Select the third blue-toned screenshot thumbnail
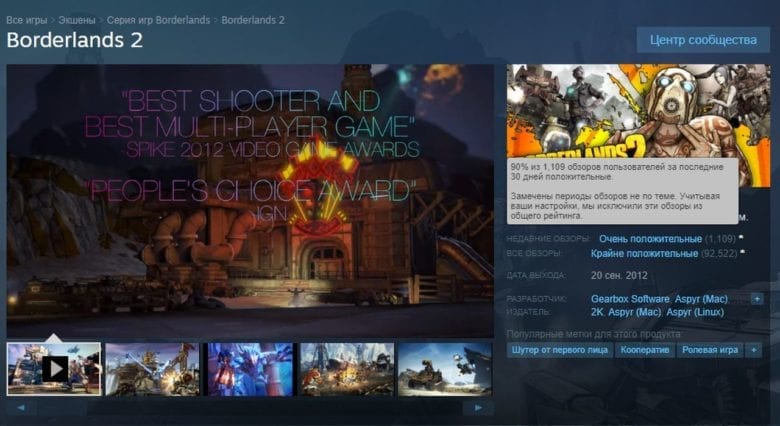This screenshot has width=780, height=426. pos(250,369)
